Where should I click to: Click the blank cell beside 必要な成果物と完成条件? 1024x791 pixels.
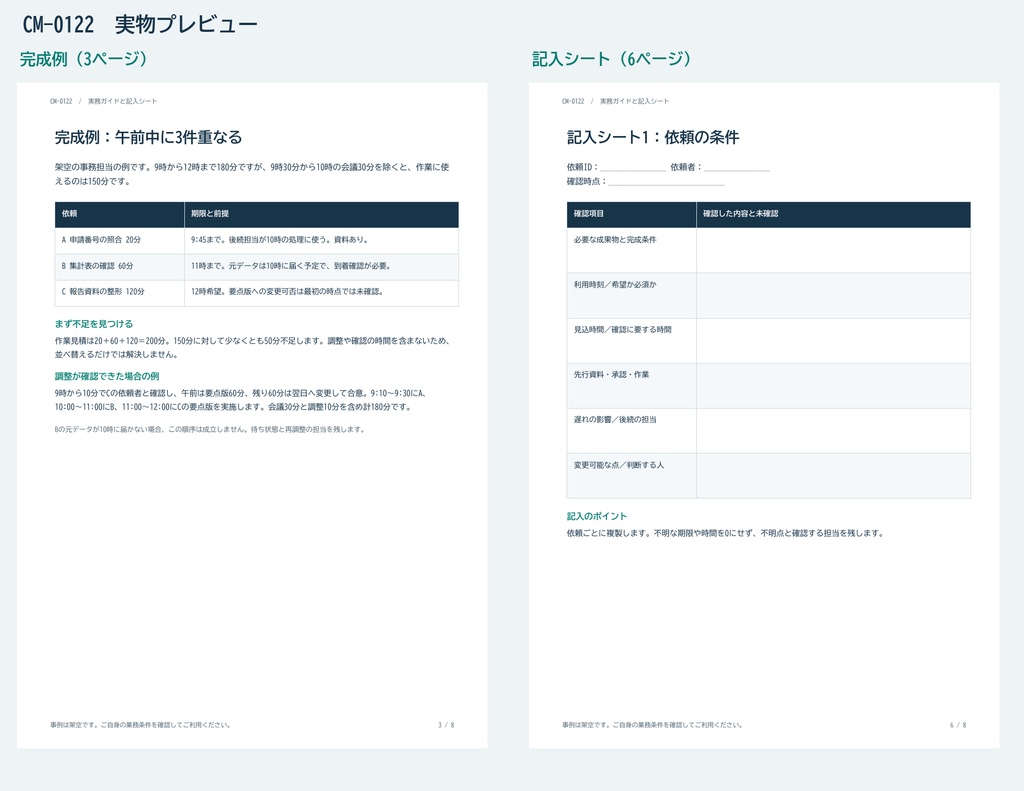pyautogui.click(x=833, y=250)
